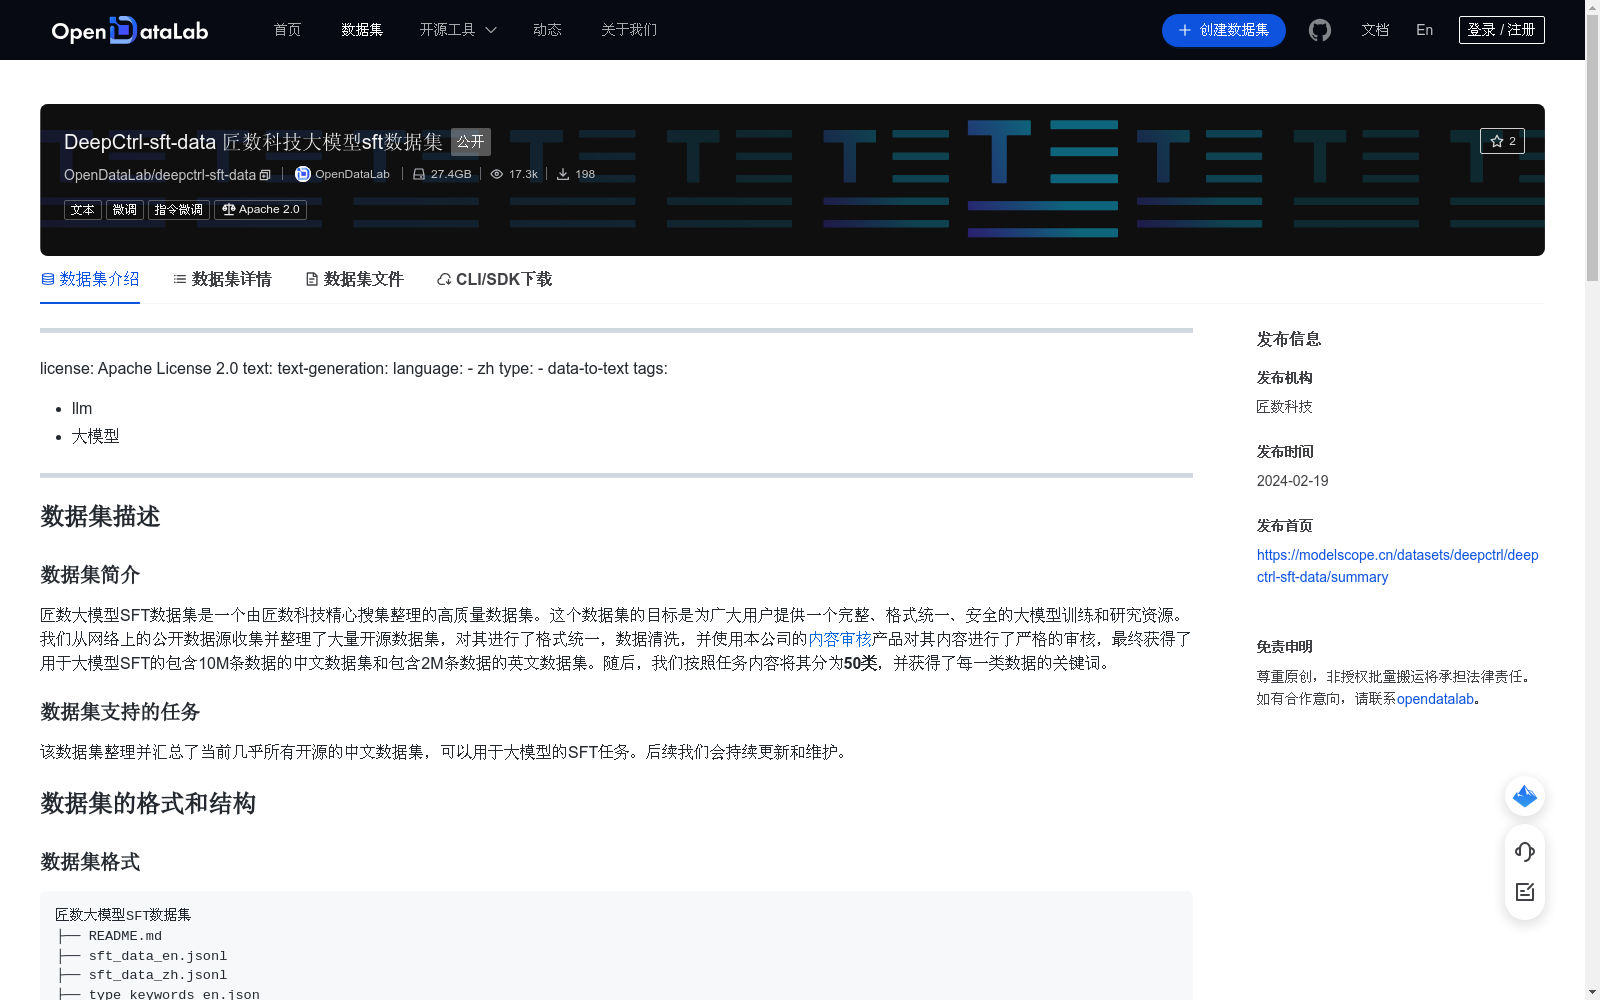
Task: Click the download count icon
Action: pos(563,174)
